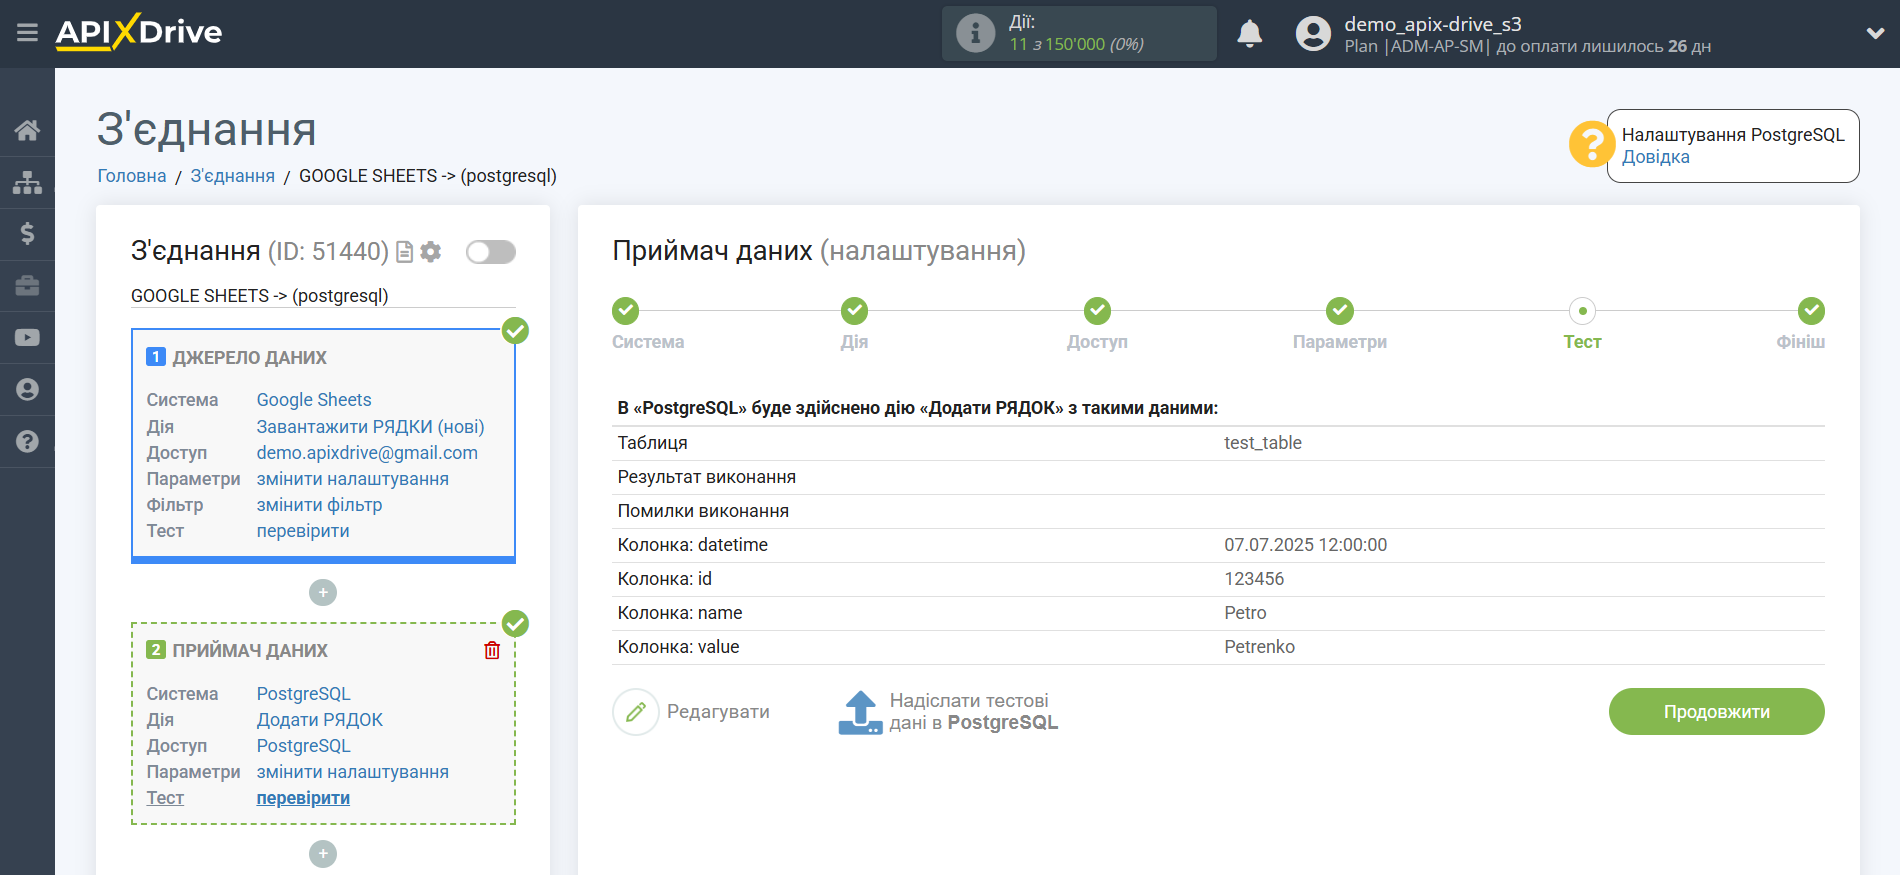Click the demo_apix-drive_s3 account name
The height and width of the screenshot is (875, 1900).
pos(1433,24)
